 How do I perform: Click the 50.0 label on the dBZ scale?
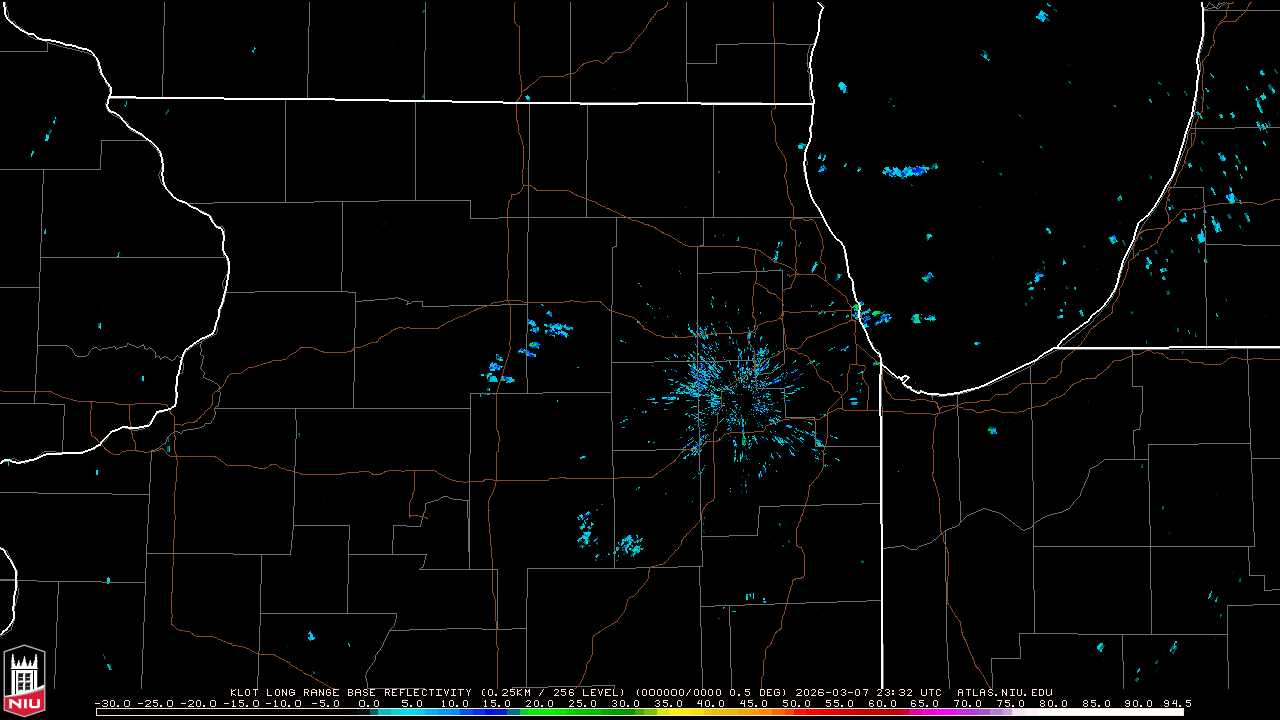pos(795,703)
